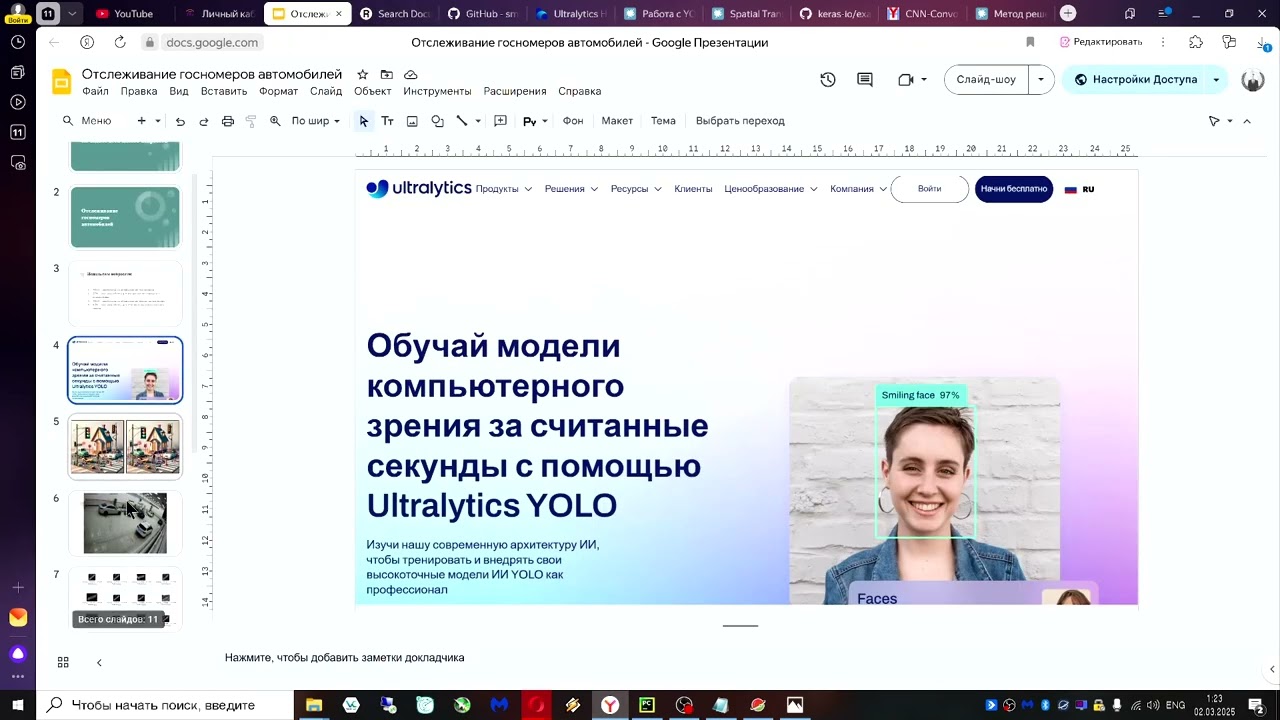Open version history clock icon
Viewport: 1280px width, 720px height.
point(828,80)
